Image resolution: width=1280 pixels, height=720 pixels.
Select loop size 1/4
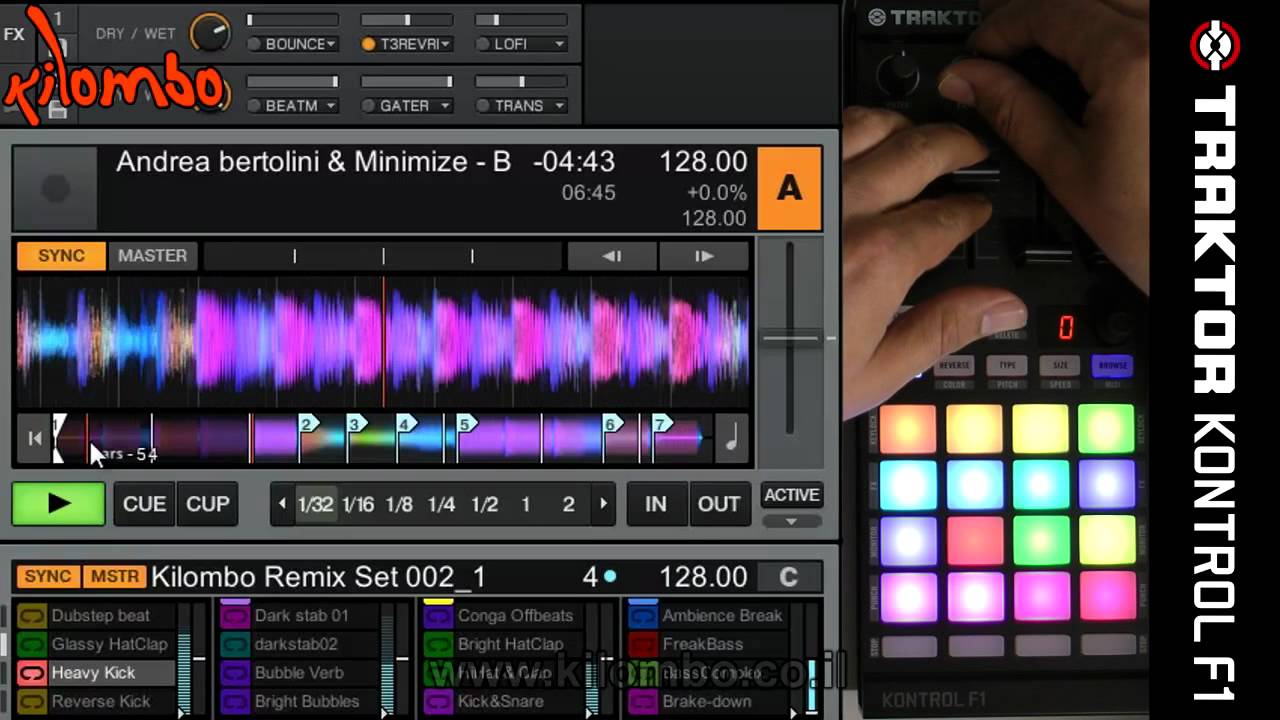click(x=441, y=504)
